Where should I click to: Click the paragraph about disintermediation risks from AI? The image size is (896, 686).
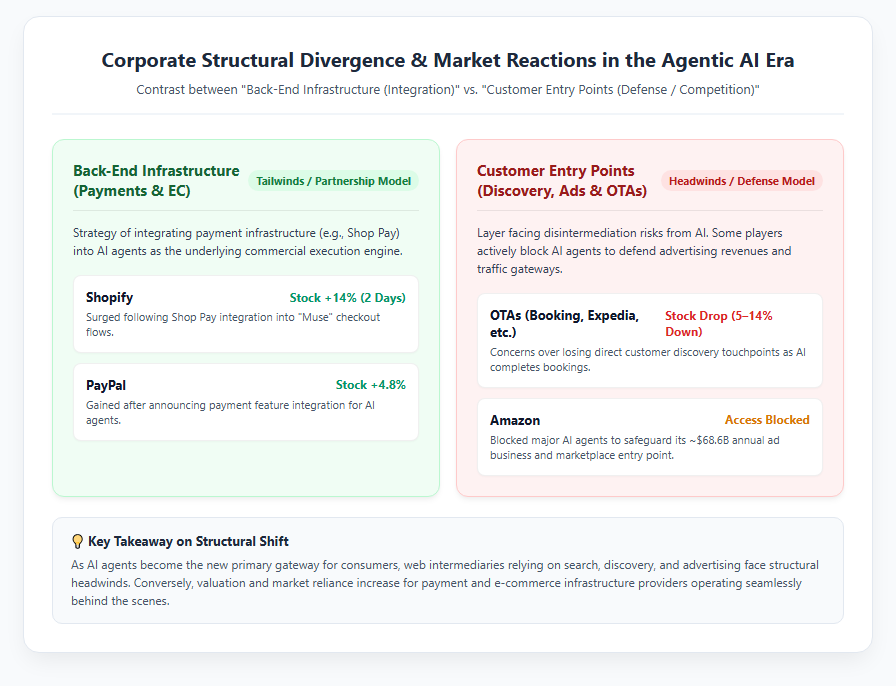click(x=634, y=251)
